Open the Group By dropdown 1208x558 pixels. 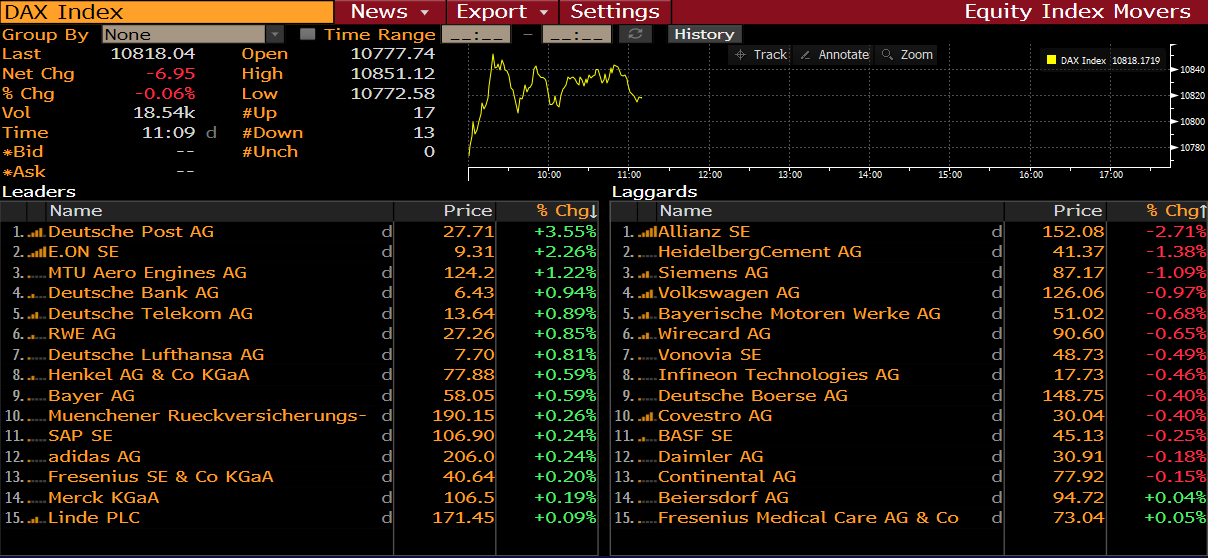click(276, 34)
